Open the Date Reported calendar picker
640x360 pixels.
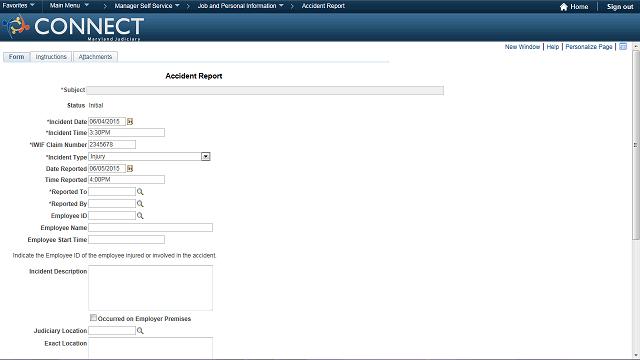[x=130, y=169]
